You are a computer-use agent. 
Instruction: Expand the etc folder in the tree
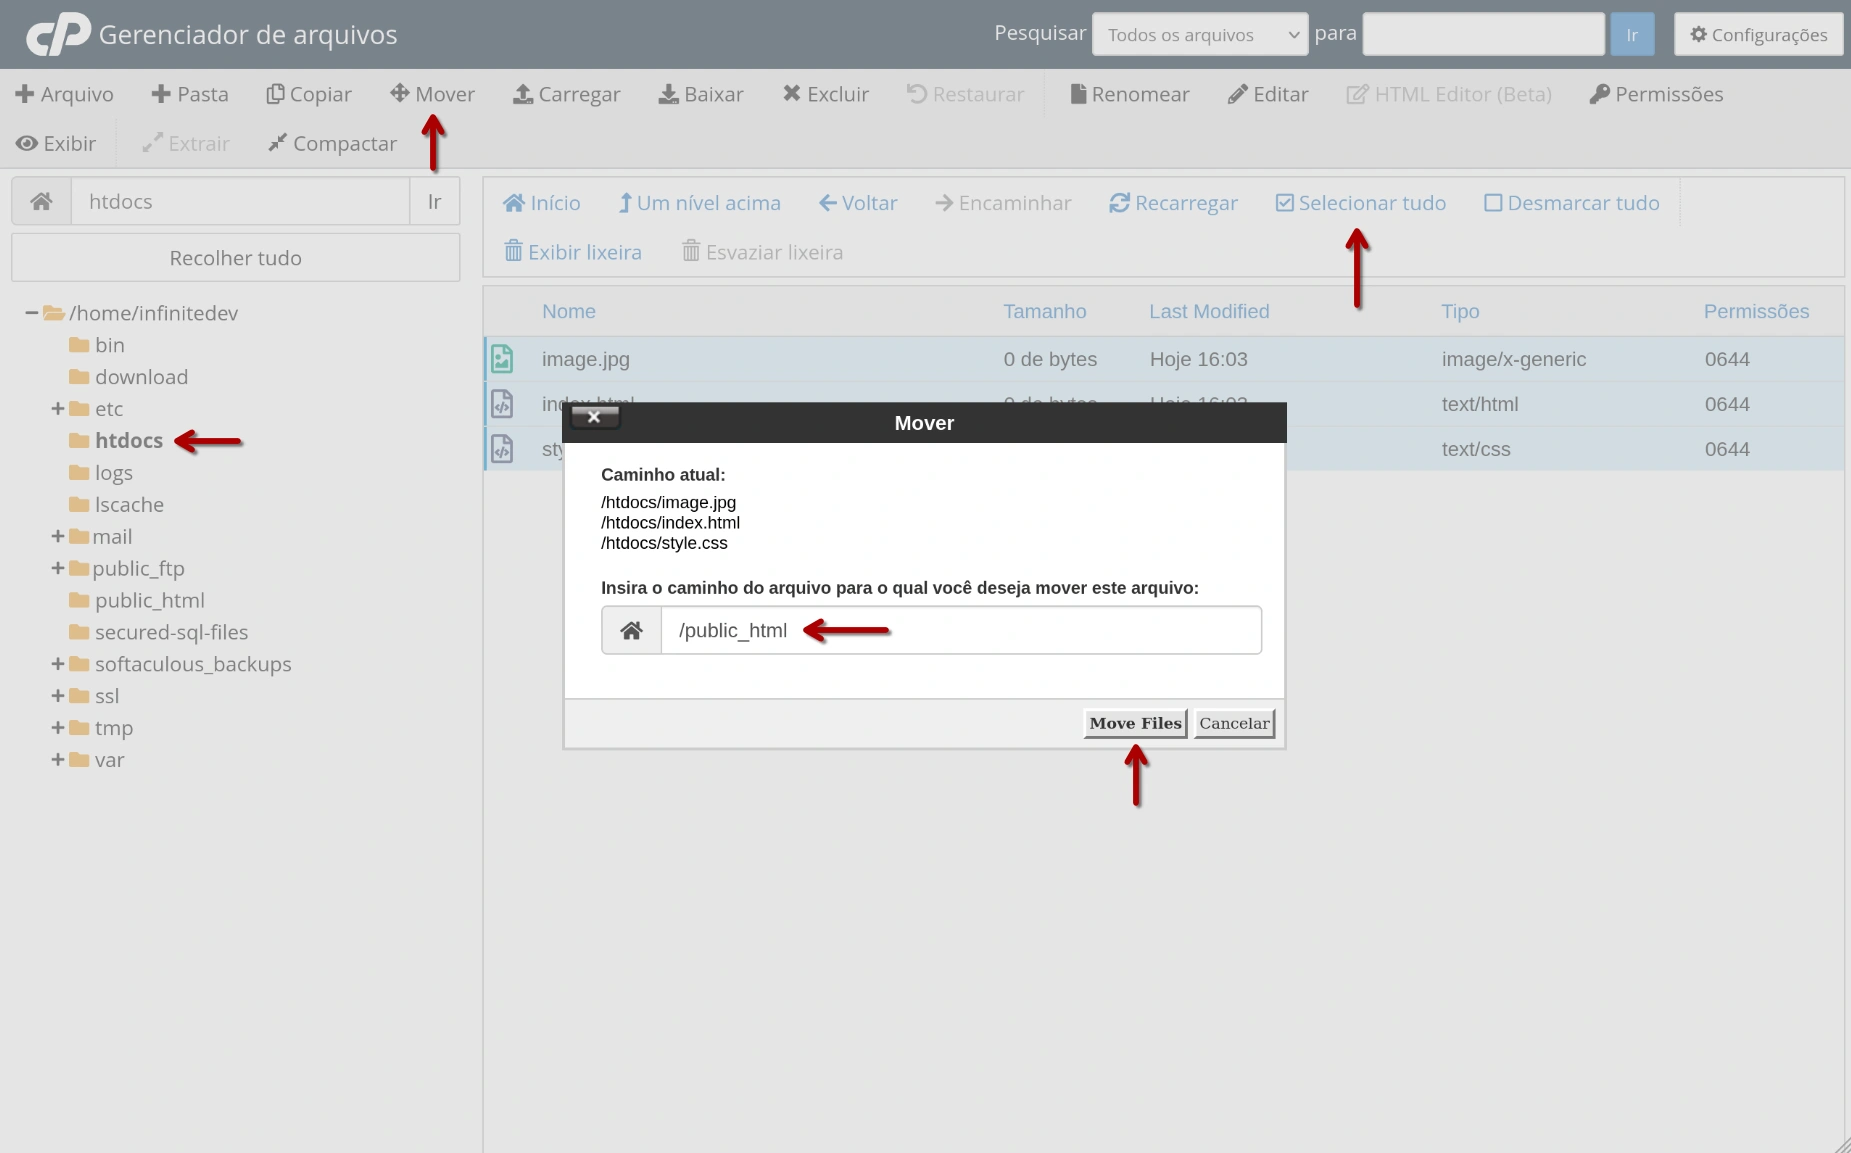point(57,408)
